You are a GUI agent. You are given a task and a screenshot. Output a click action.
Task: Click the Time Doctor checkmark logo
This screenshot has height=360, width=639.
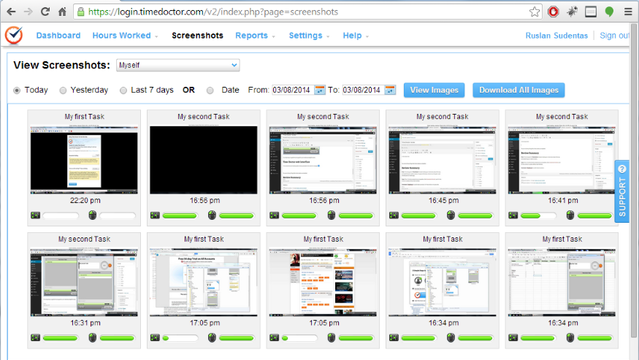pyautogui.click(x=14, y=35)
